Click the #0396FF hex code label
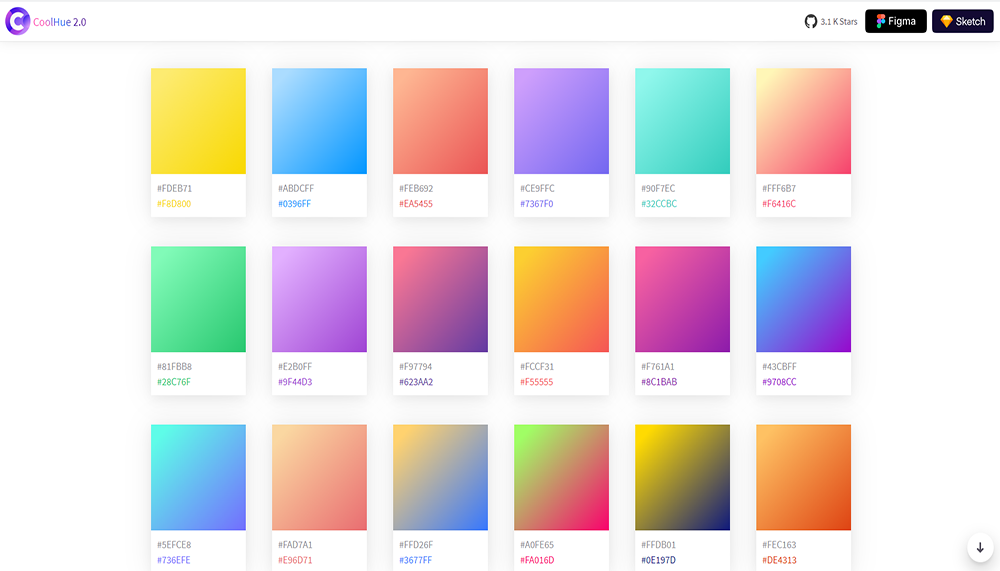 (x=295, y=204)
